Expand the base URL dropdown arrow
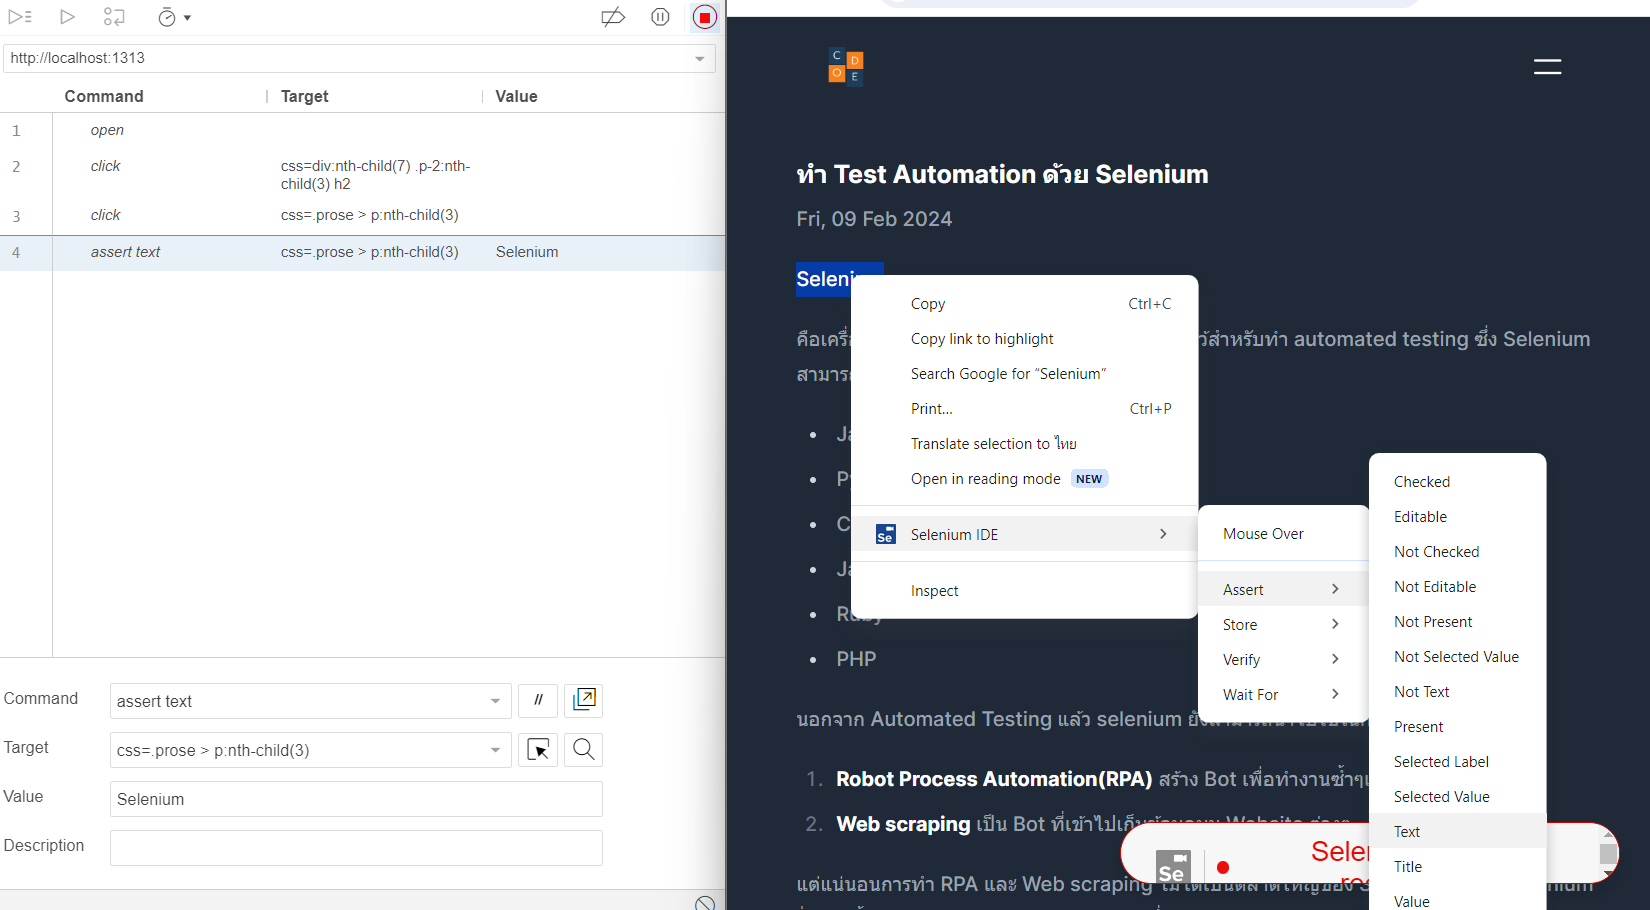 700,59
